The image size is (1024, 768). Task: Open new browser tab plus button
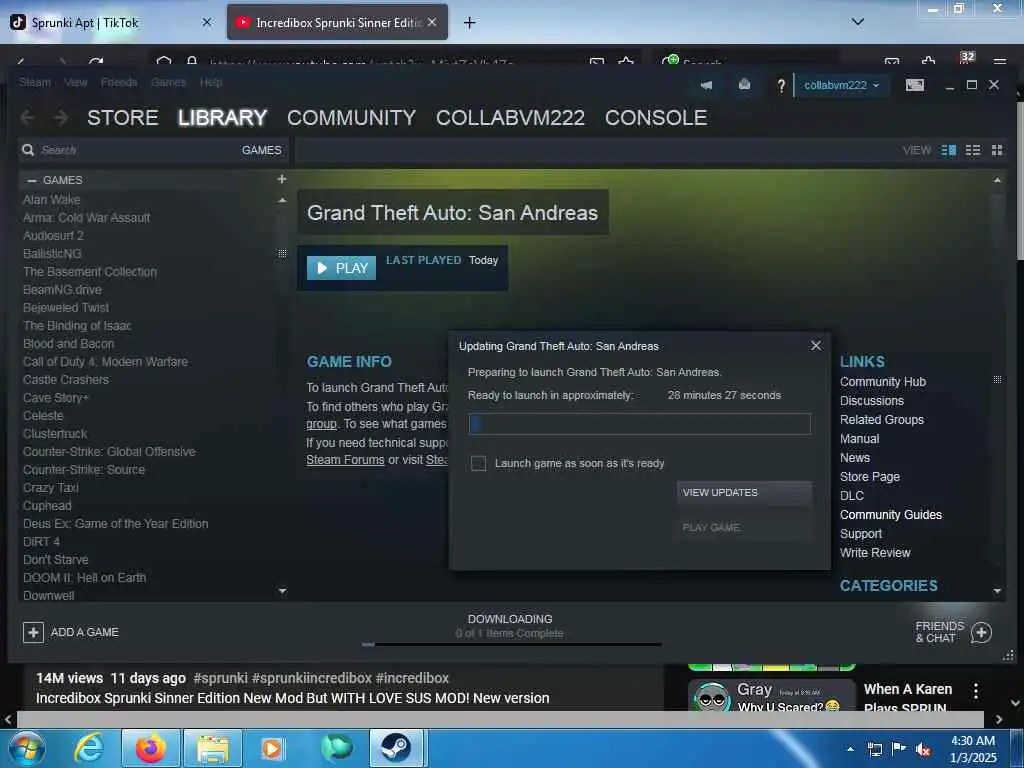(469, 23)
